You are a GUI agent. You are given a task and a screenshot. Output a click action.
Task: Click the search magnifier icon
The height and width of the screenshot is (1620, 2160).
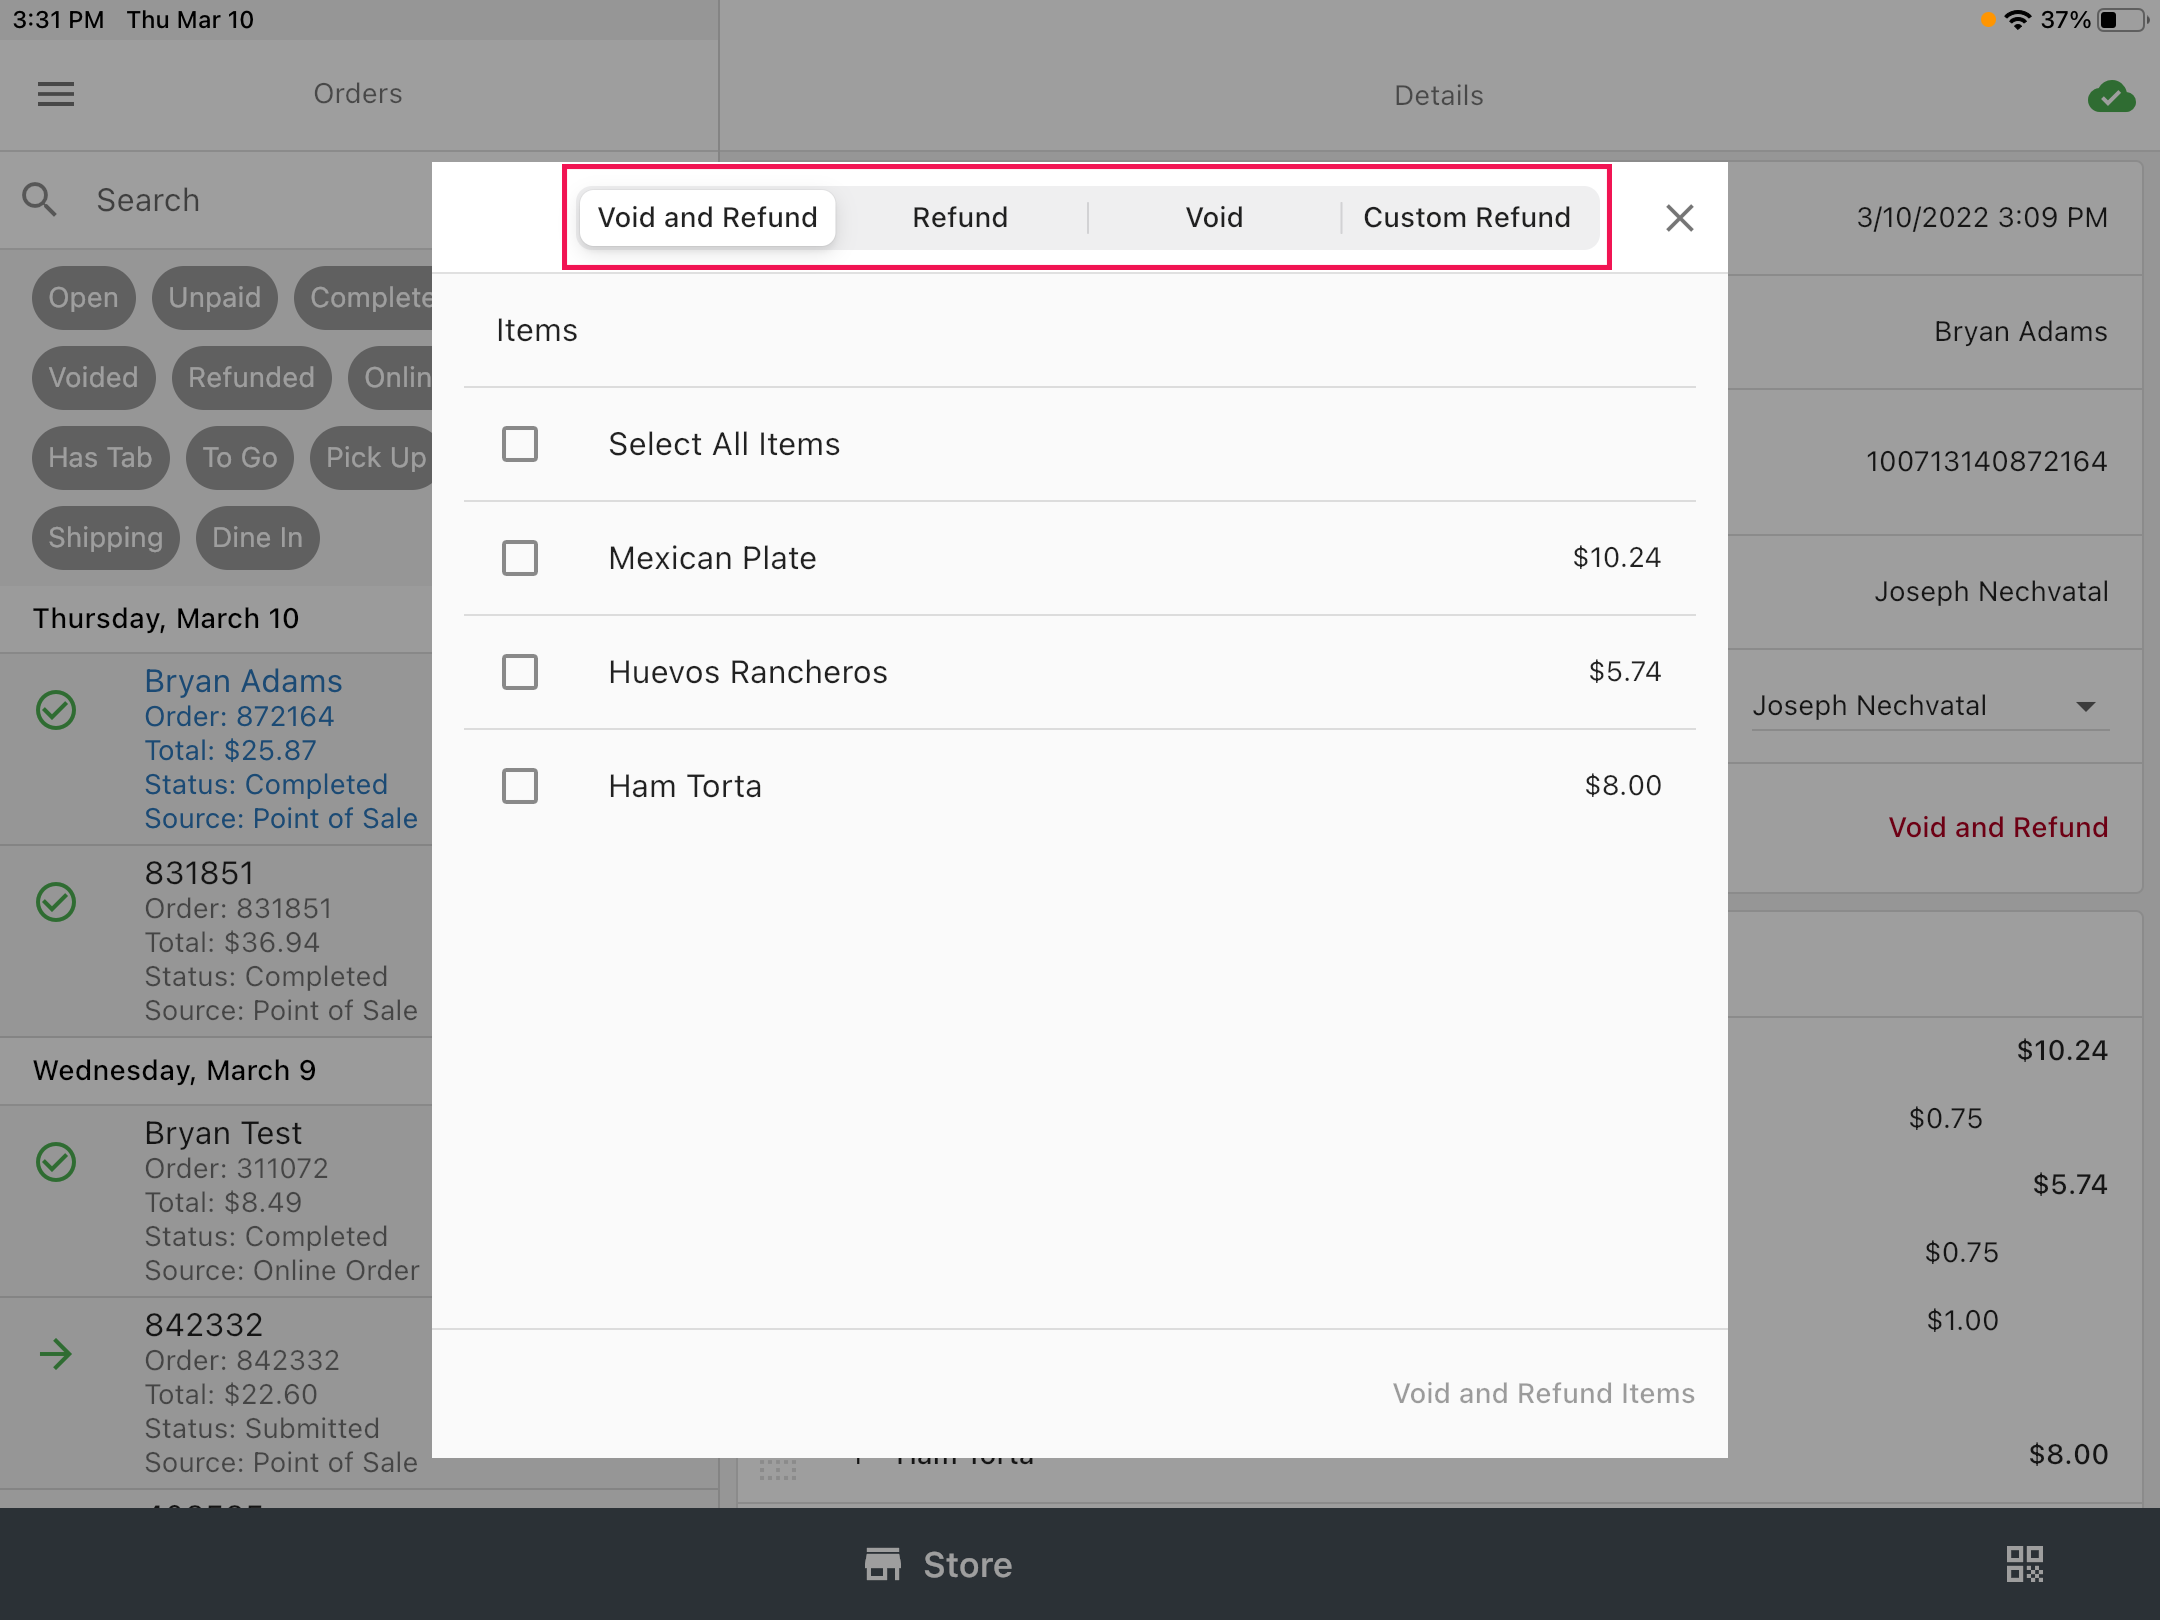pos(39,199)
